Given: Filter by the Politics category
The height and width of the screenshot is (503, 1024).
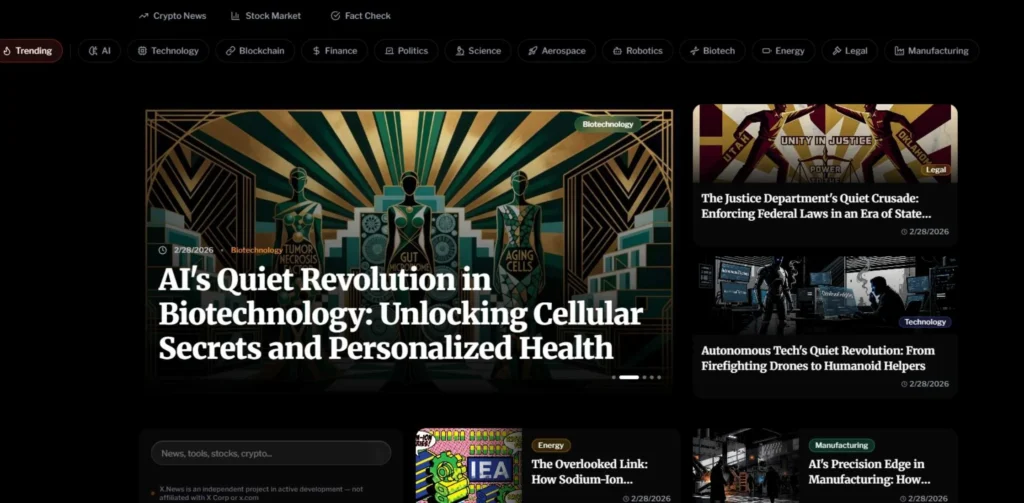Looking at the screenshot, I should (x=406, y=51).
